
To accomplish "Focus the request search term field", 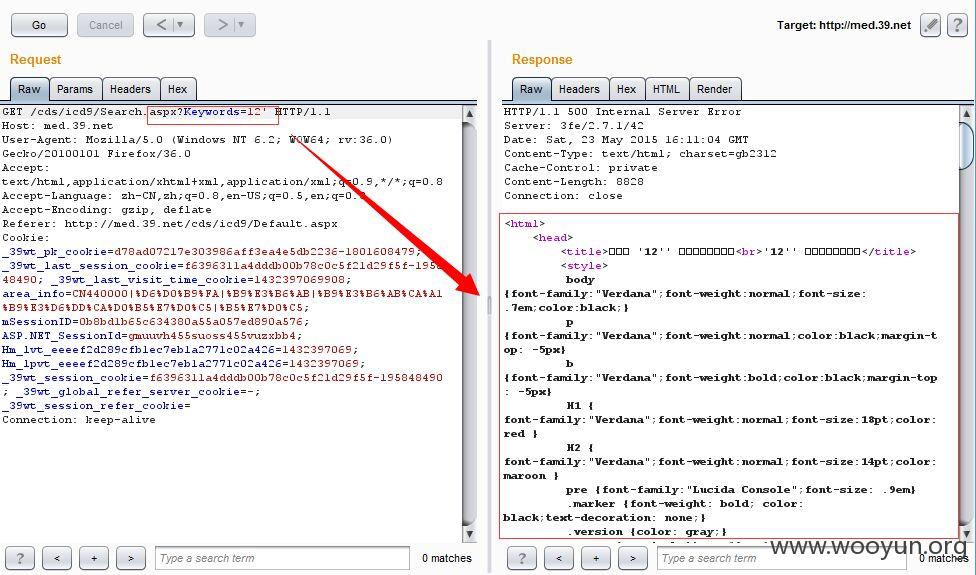I will click(282, 558).
